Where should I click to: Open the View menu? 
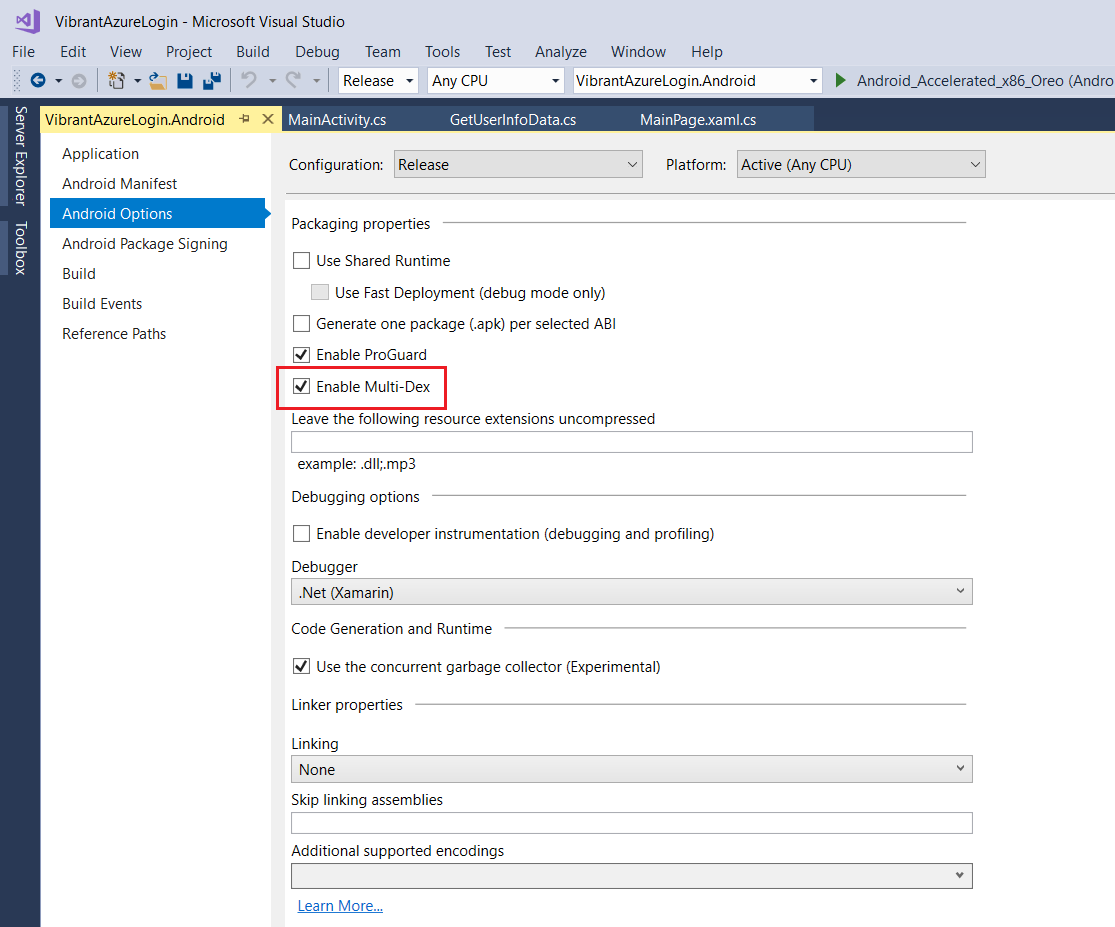[x=126, y=52]
